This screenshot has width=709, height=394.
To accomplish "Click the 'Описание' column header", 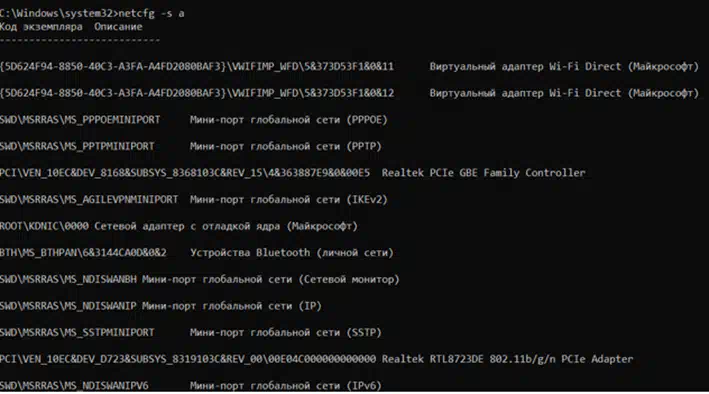I will pyautogui.click(x=118, y=27).
